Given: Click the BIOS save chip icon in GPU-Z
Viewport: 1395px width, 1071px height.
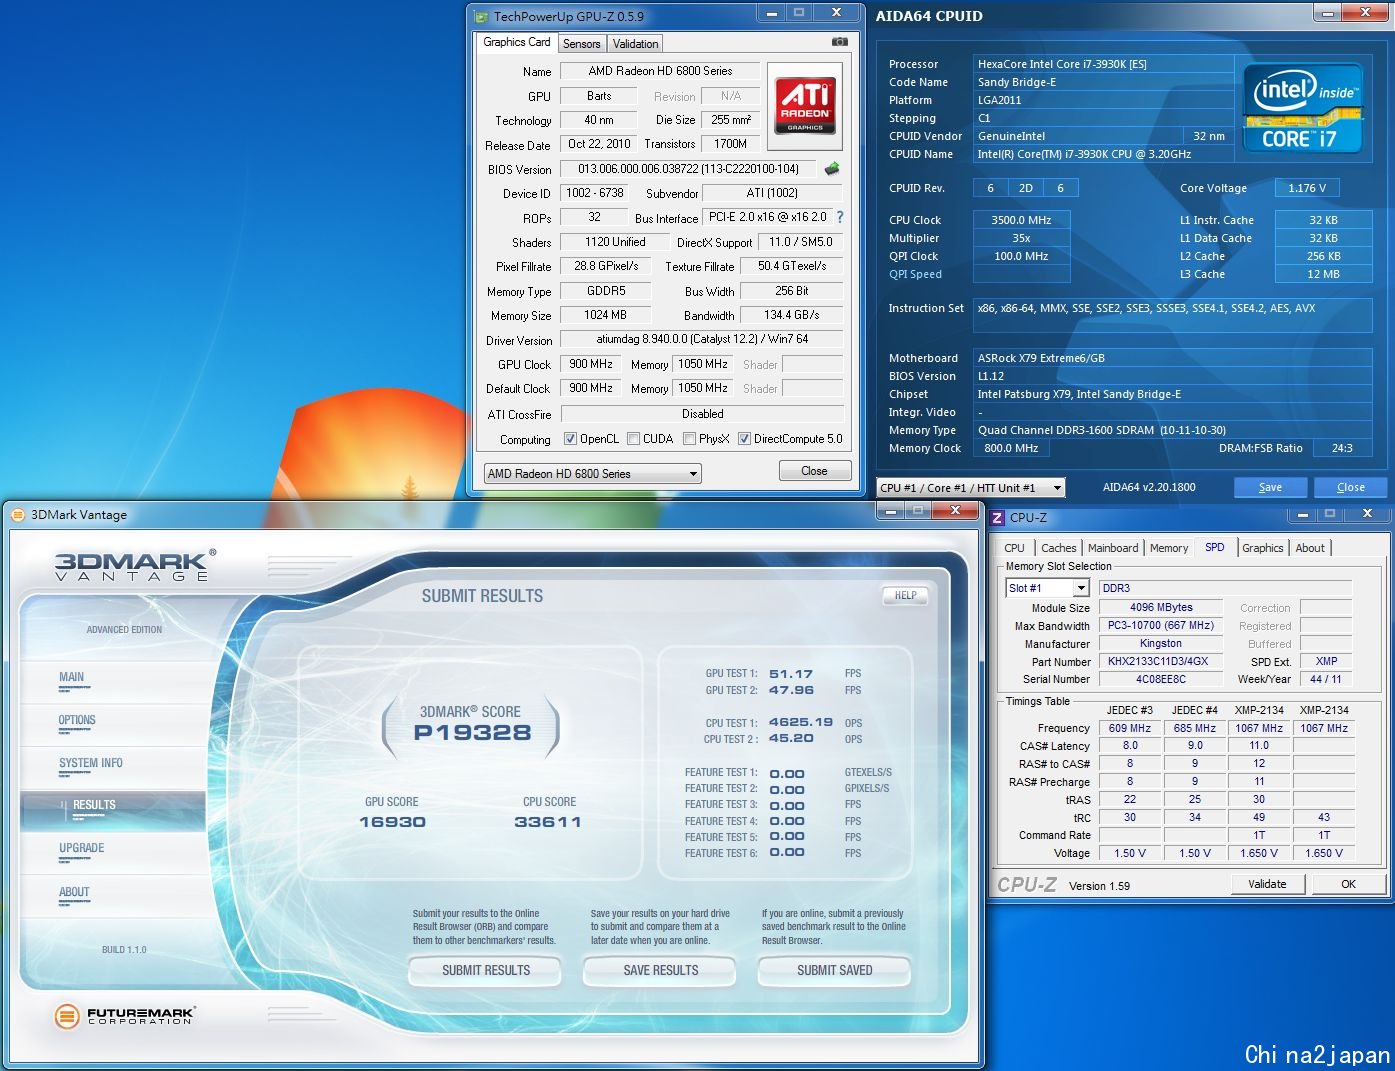Looking at the screenshot, I should click(831, 169).
